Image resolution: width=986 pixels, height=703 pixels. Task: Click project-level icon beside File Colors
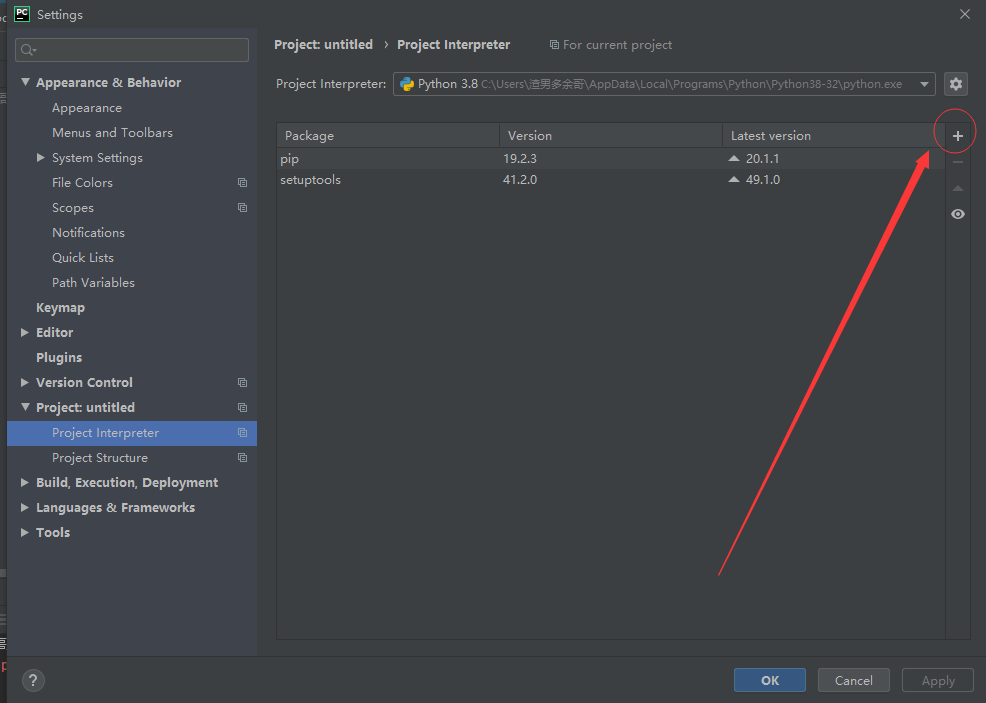242,183
